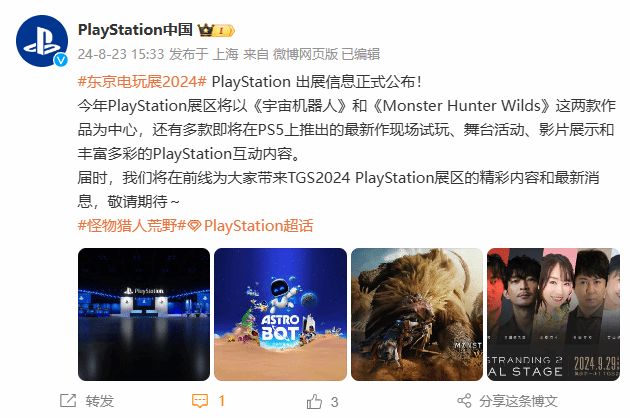The height and width of the screenshot is (418, 630).
Task: Like the post with the thumbs-up icon
Action: [314, 401]
